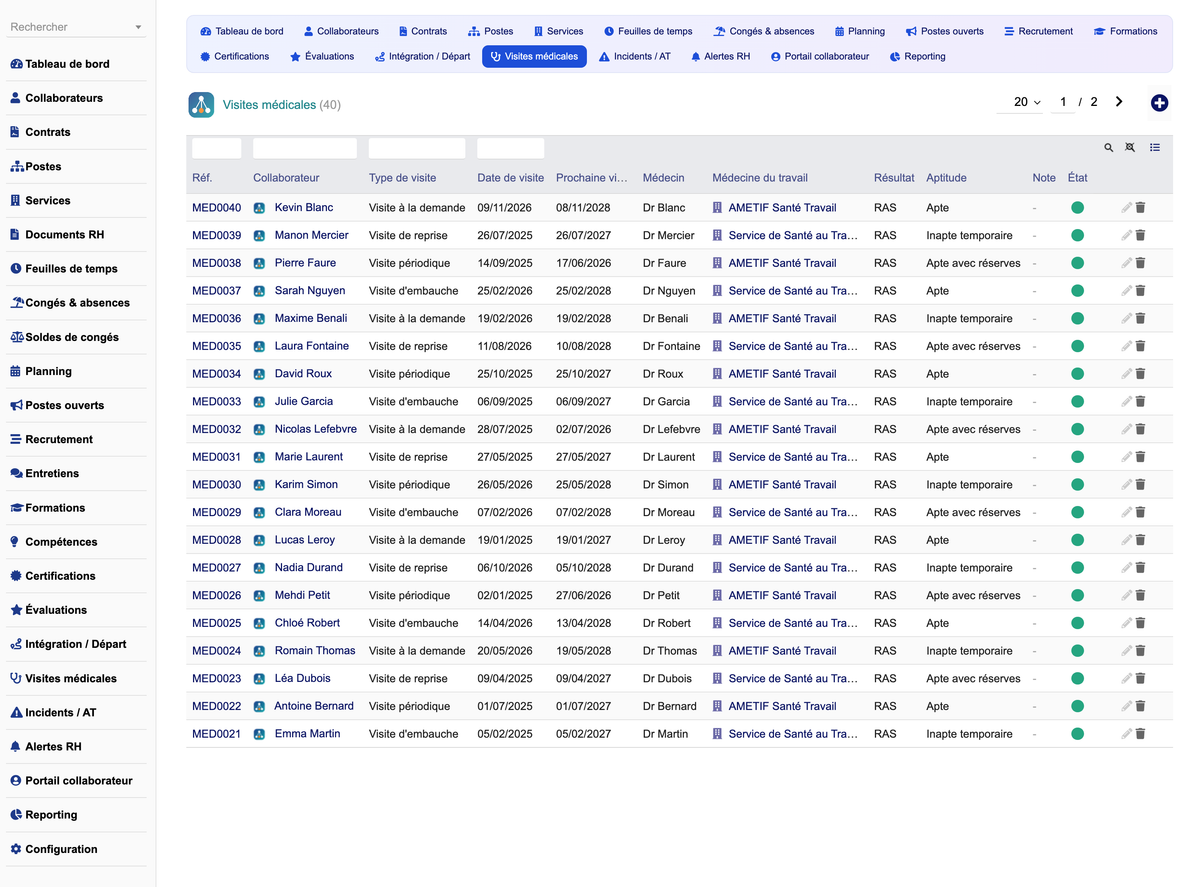1200x887 pixels.
Task: Open the Rechercher dropdown in the sidebar
Action: click(76, 27)
